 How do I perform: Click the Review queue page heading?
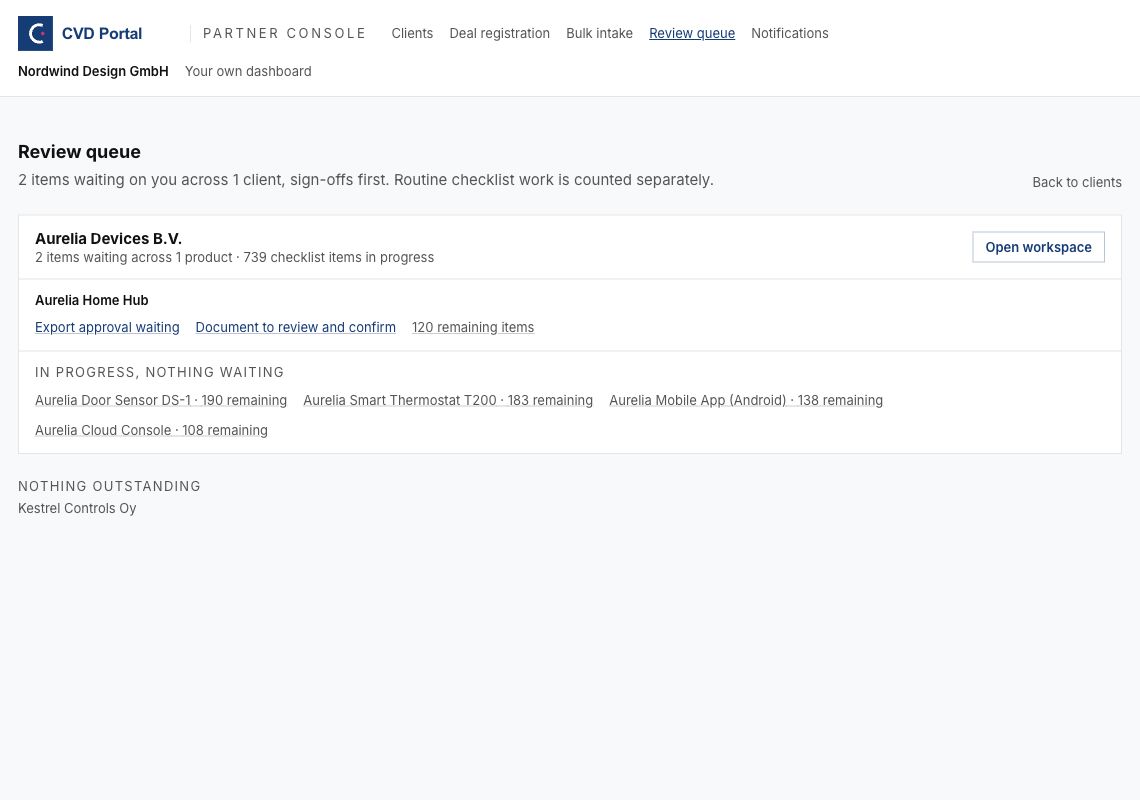tap(79, 152)
